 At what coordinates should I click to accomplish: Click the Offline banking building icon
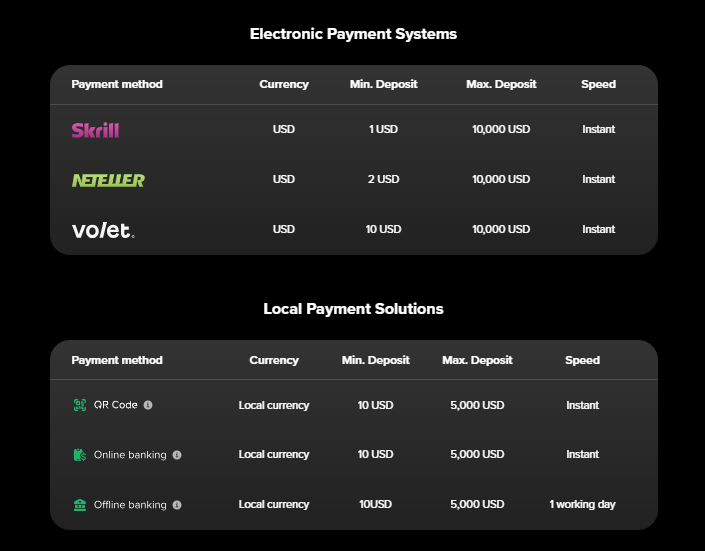tap(79, 505)
